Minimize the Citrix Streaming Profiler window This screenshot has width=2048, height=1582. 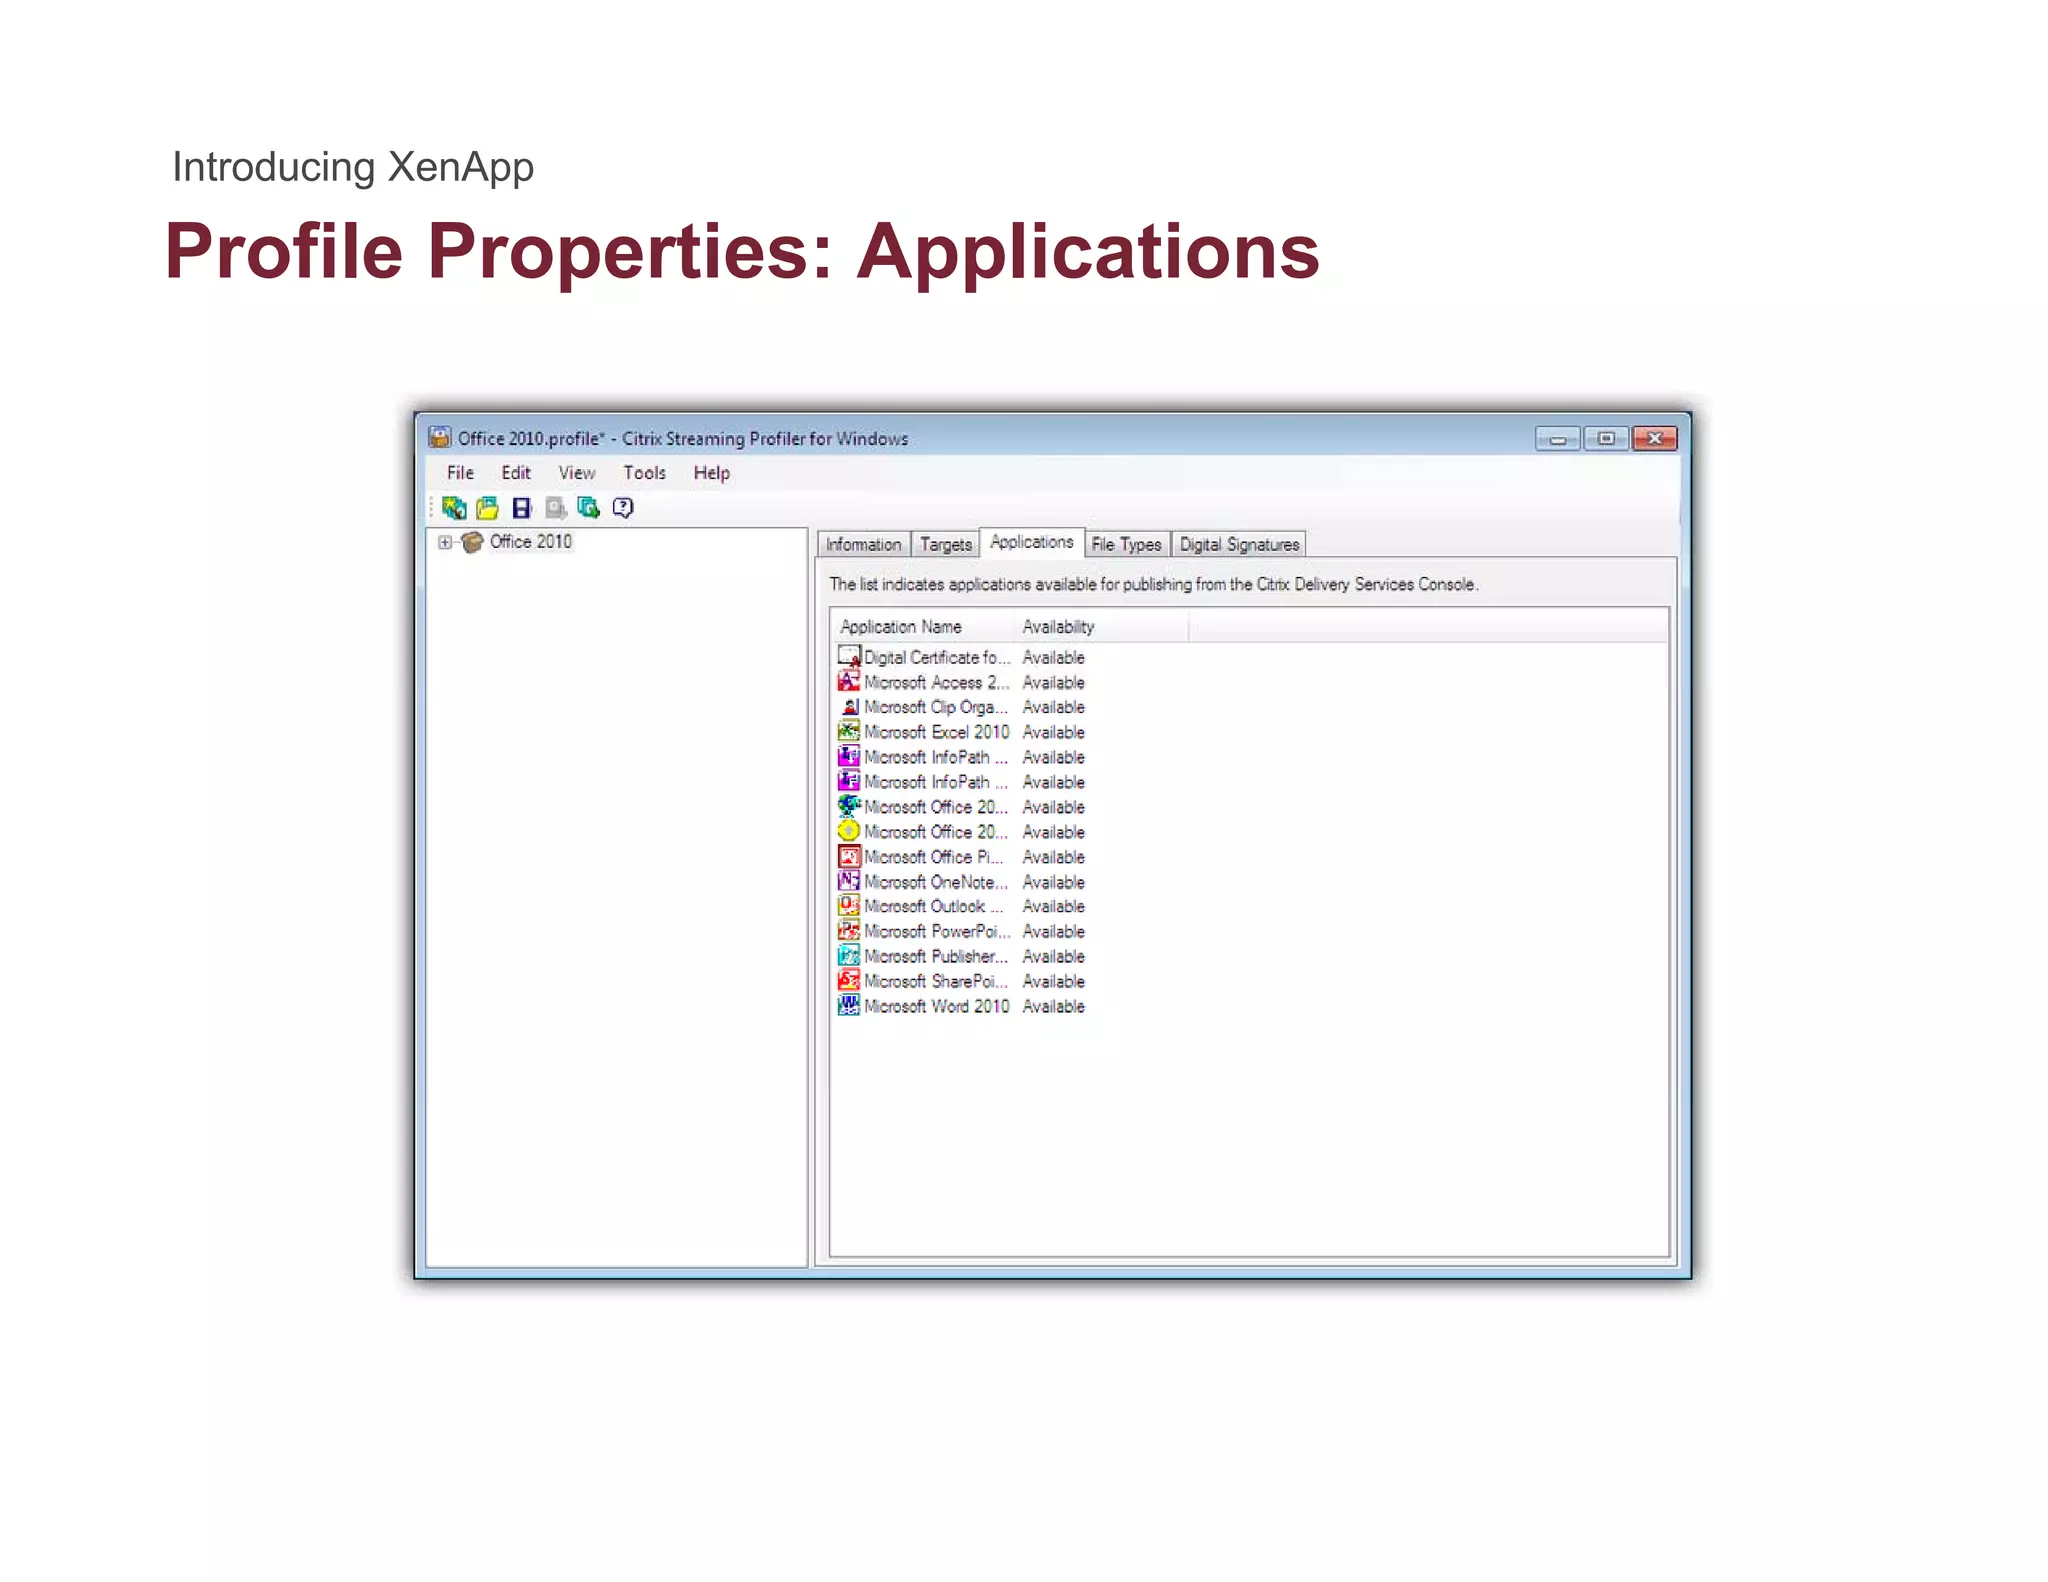tap(1558, 439)
